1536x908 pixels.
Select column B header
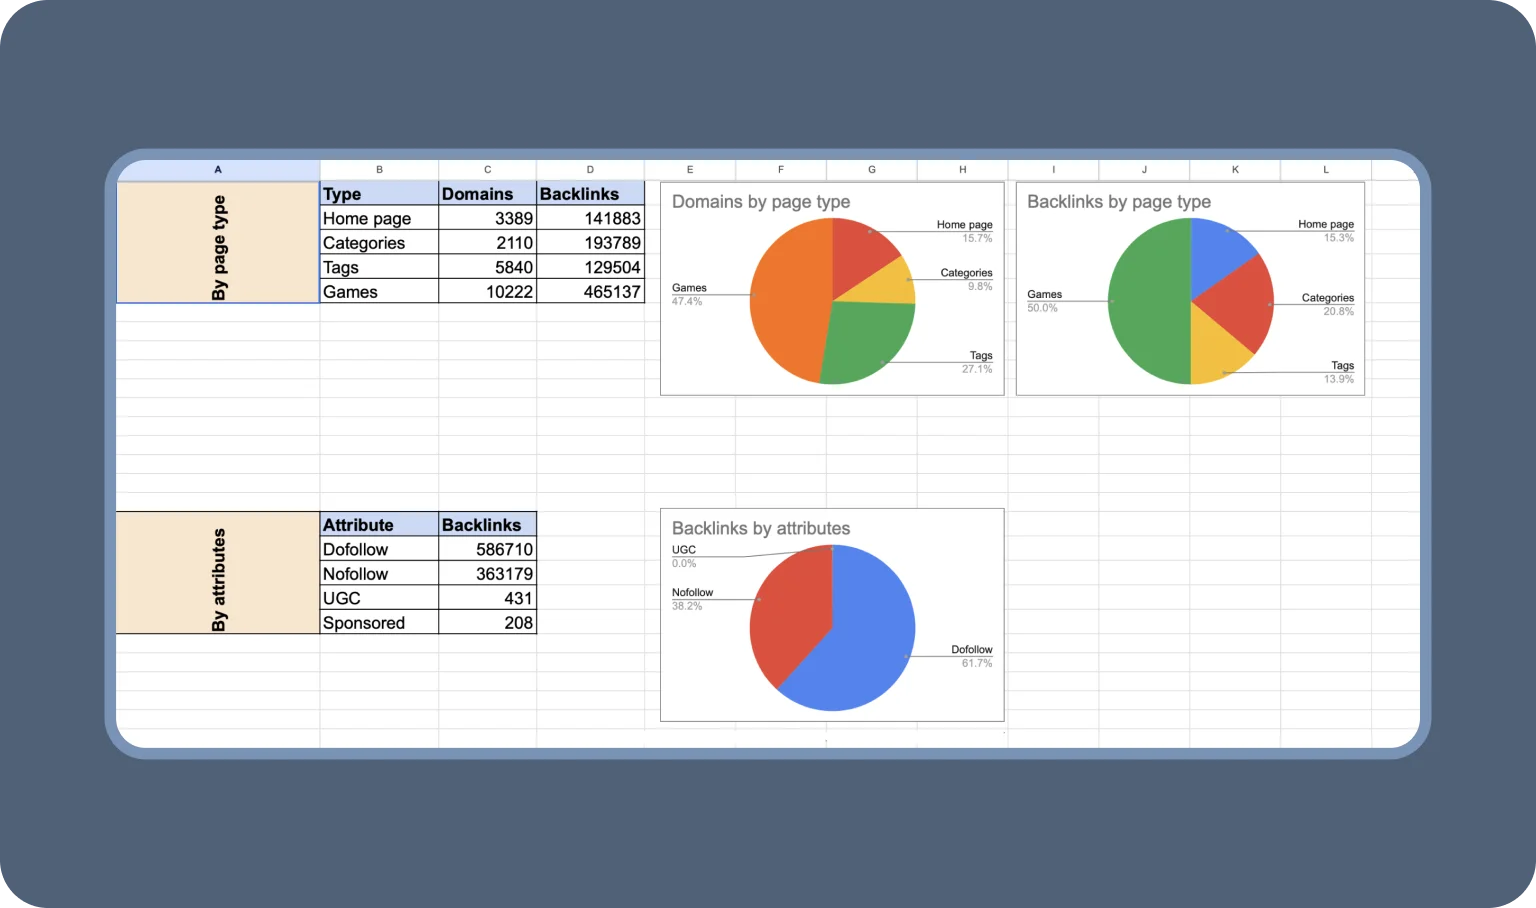(x=379, y=170)
